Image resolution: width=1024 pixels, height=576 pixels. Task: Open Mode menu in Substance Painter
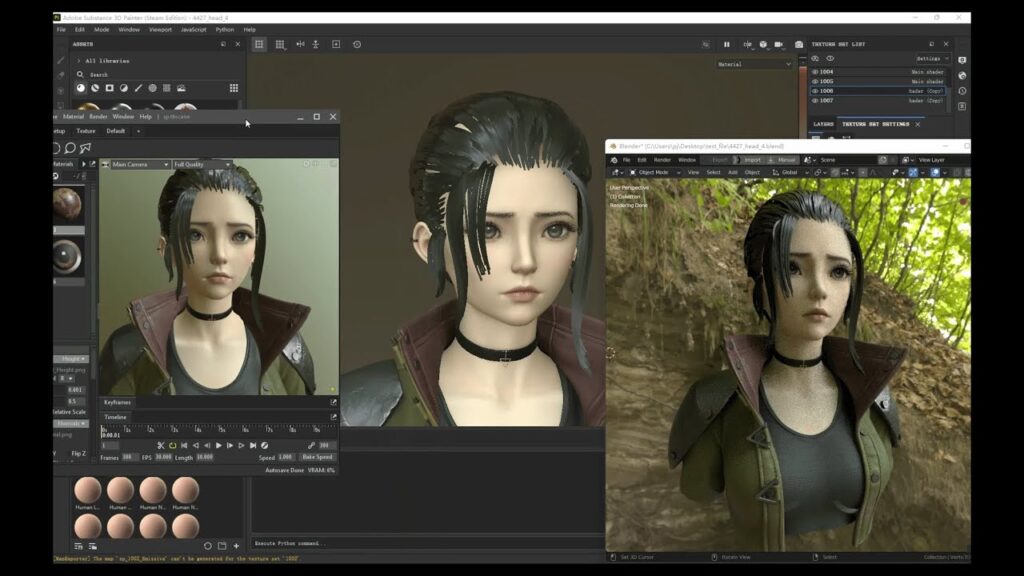point(101,29)
